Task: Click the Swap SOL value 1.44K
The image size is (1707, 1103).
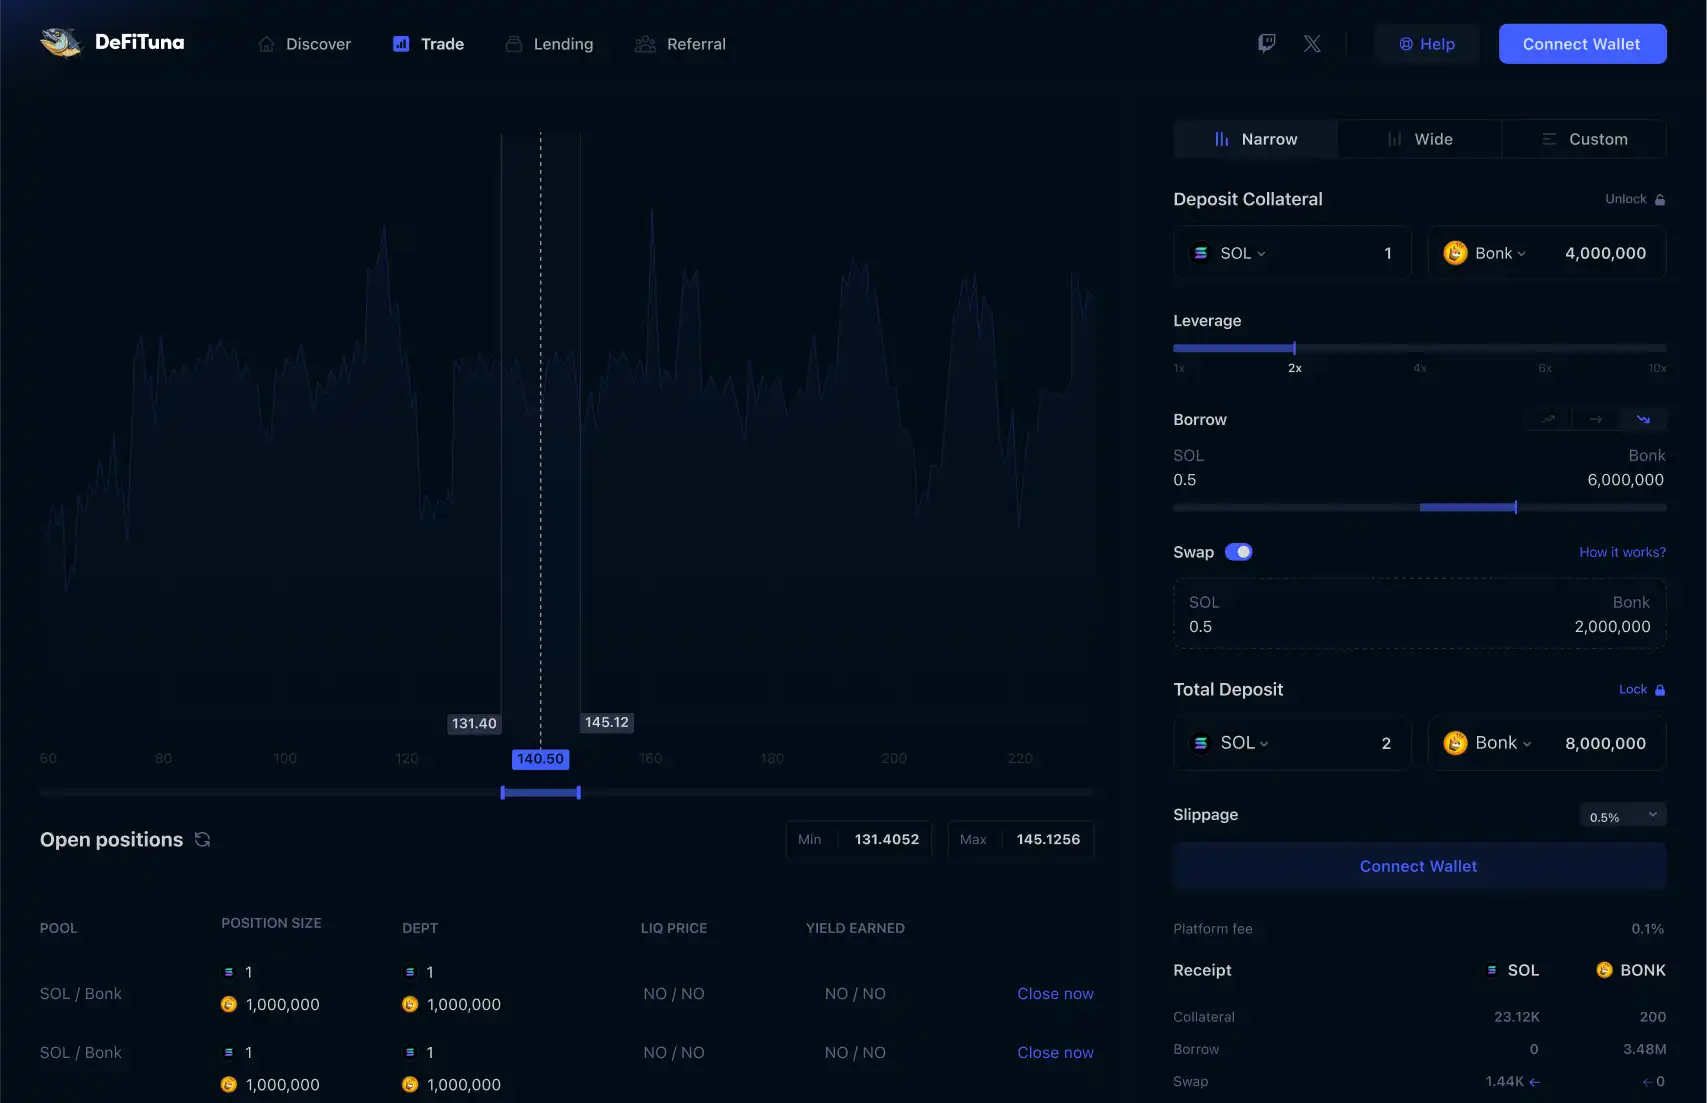Action: [1505, 1081]
